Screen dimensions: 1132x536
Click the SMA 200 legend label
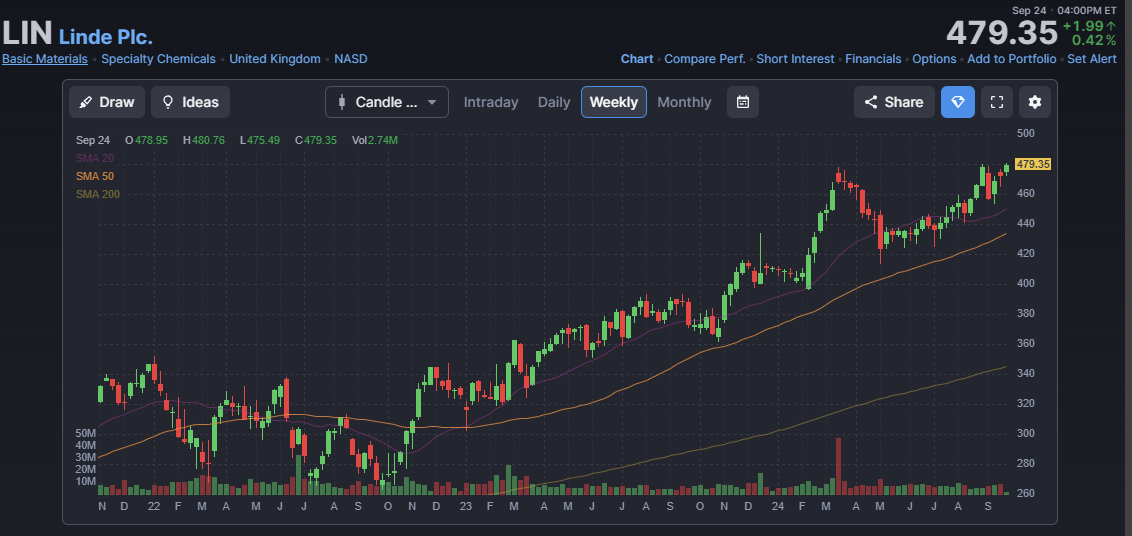[x=97, y=194]
